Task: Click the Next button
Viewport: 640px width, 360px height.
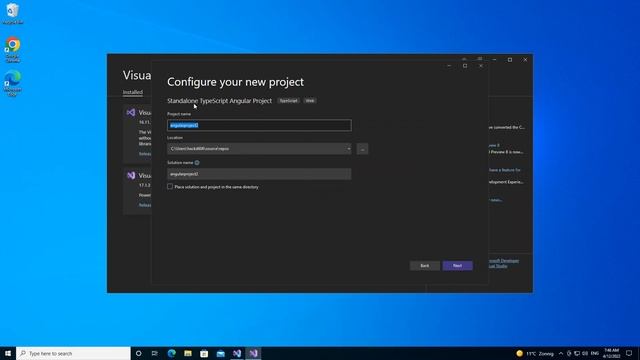Action: pos(458,266)
